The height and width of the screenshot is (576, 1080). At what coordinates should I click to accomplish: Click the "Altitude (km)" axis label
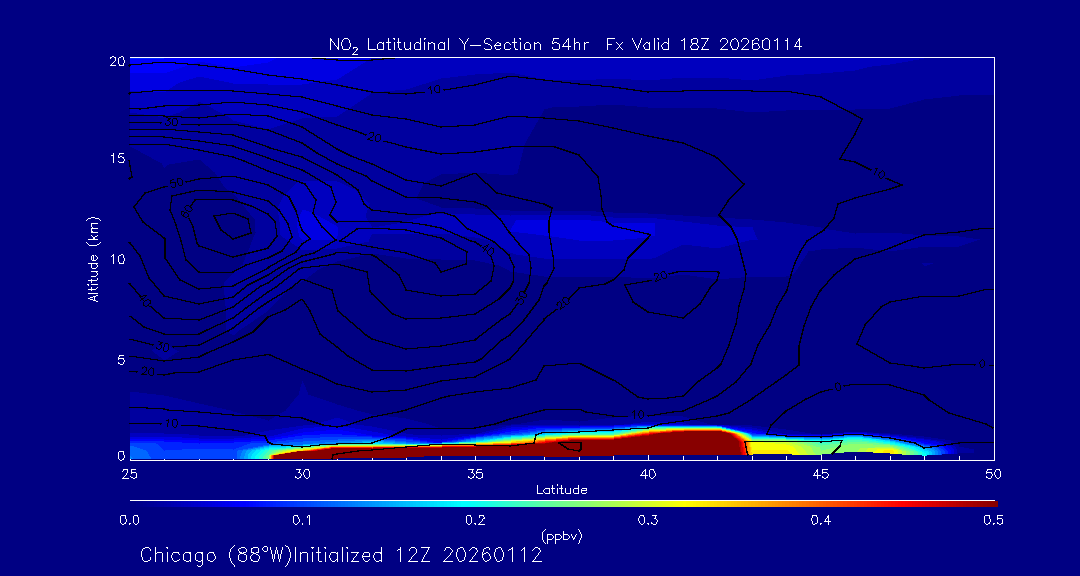click(94, 260)
